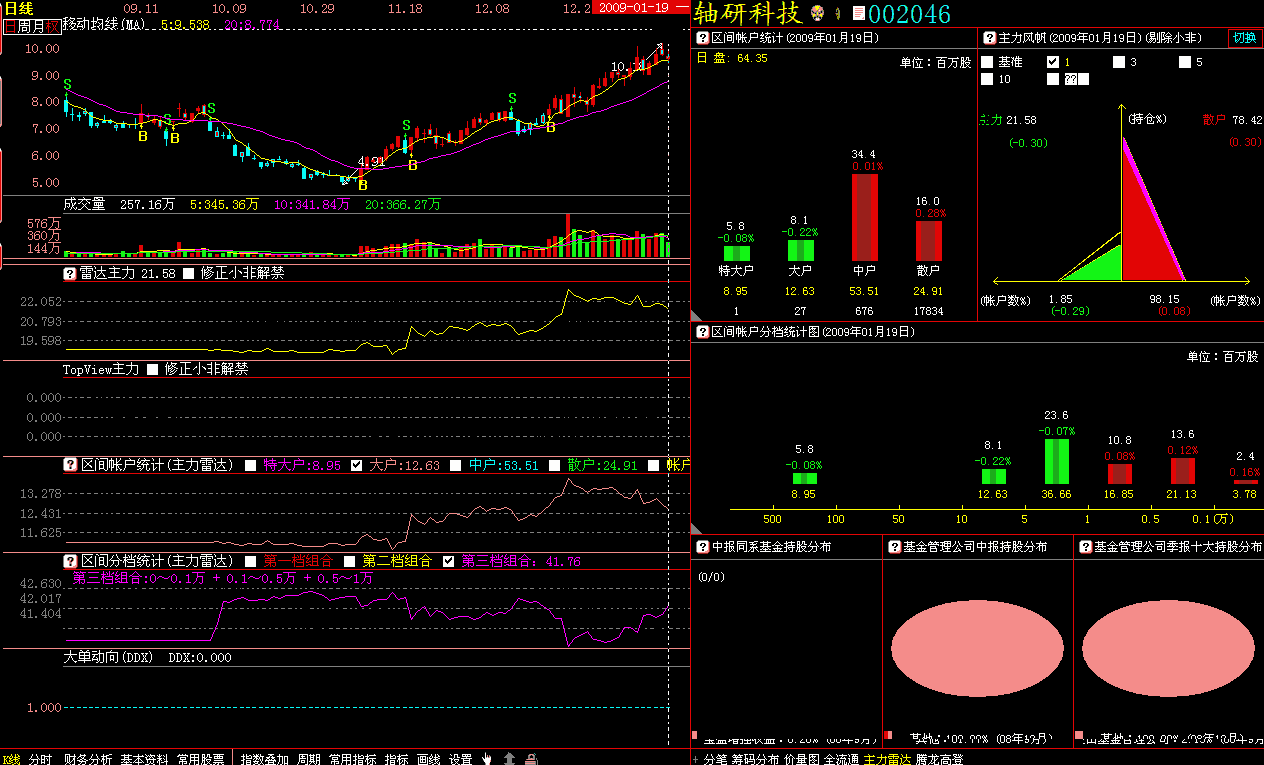This screenshot has width=1264, height=765.
Task: Click the small flame icon after the mask
Action: 838,14
